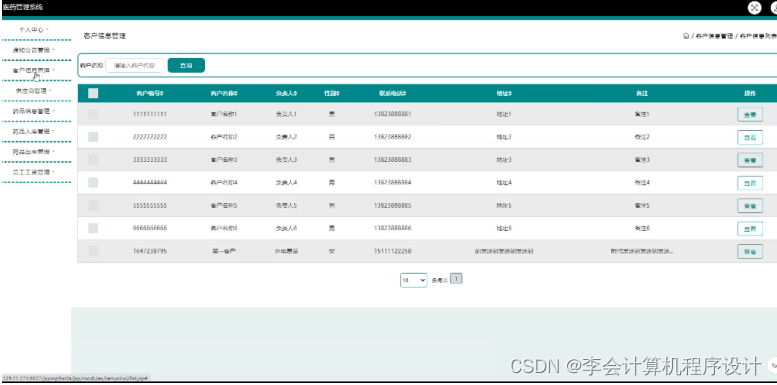Click 查看 for row 1647238795
This screenshot has height=385, width=777.
[750, 252]
